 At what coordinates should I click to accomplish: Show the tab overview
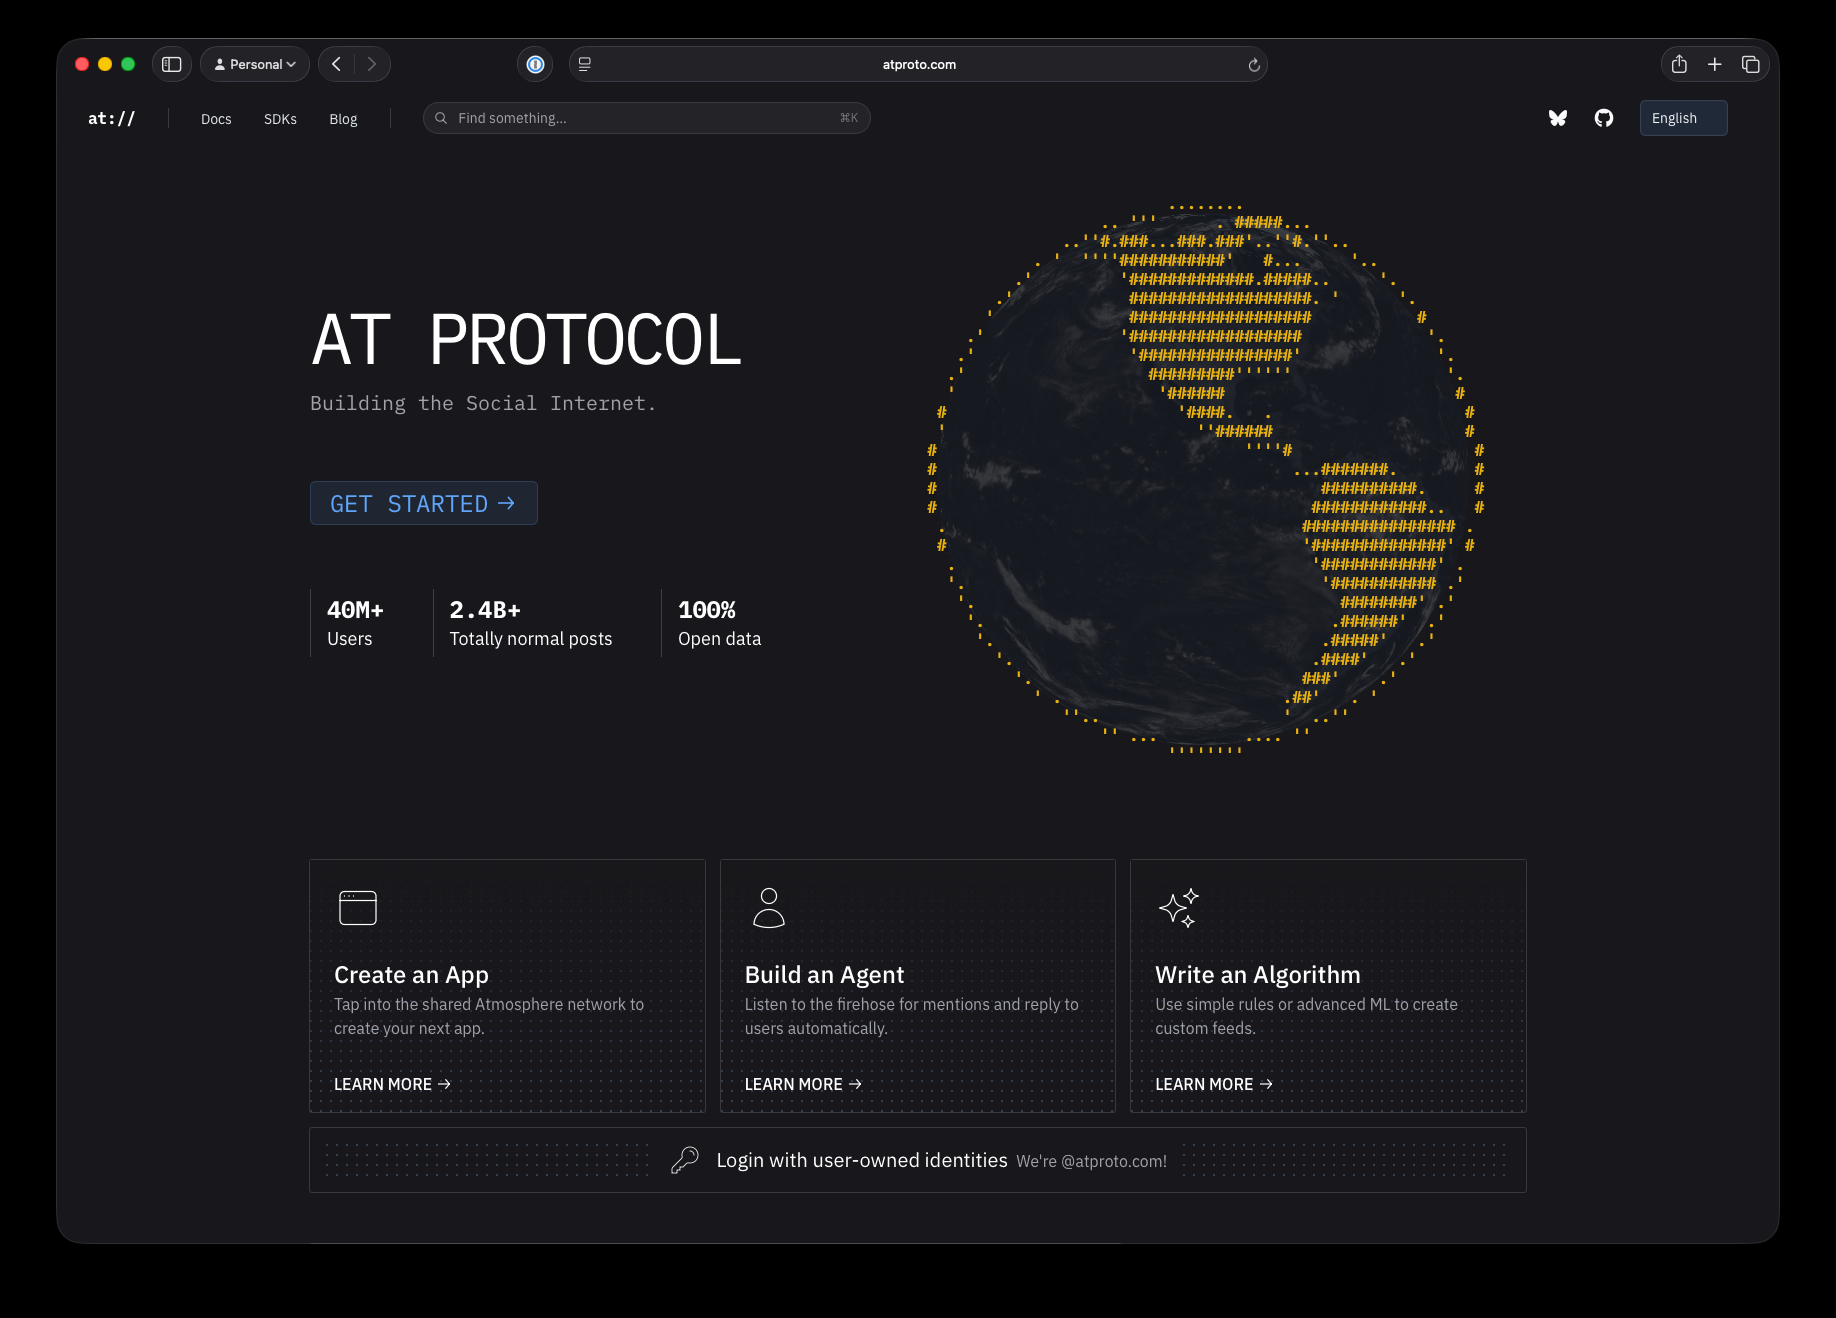tap(1750, 64)
